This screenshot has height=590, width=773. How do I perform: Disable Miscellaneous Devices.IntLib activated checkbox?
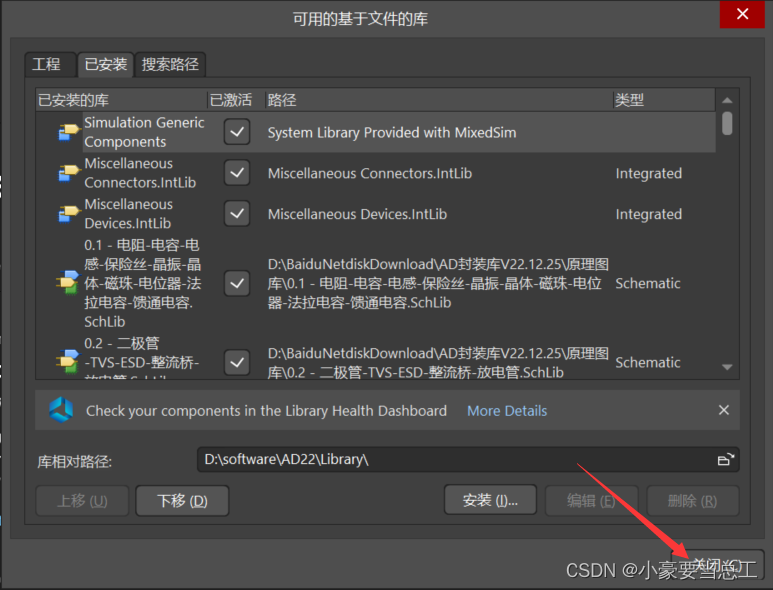237,214
